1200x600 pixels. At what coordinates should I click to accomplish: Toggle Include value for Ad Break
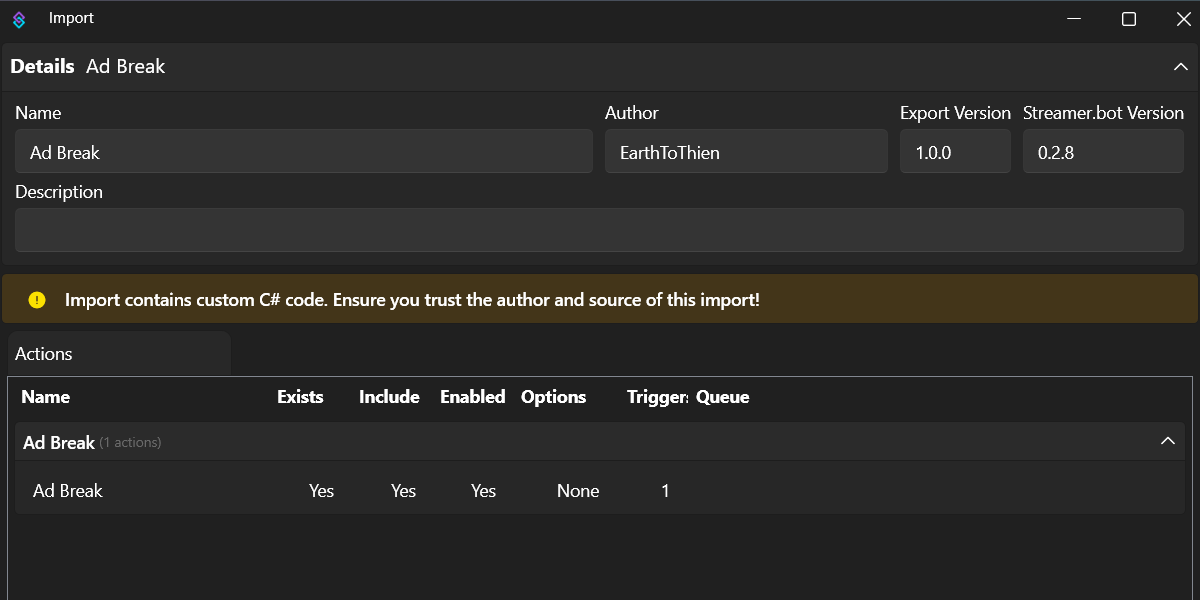(403, 491)
